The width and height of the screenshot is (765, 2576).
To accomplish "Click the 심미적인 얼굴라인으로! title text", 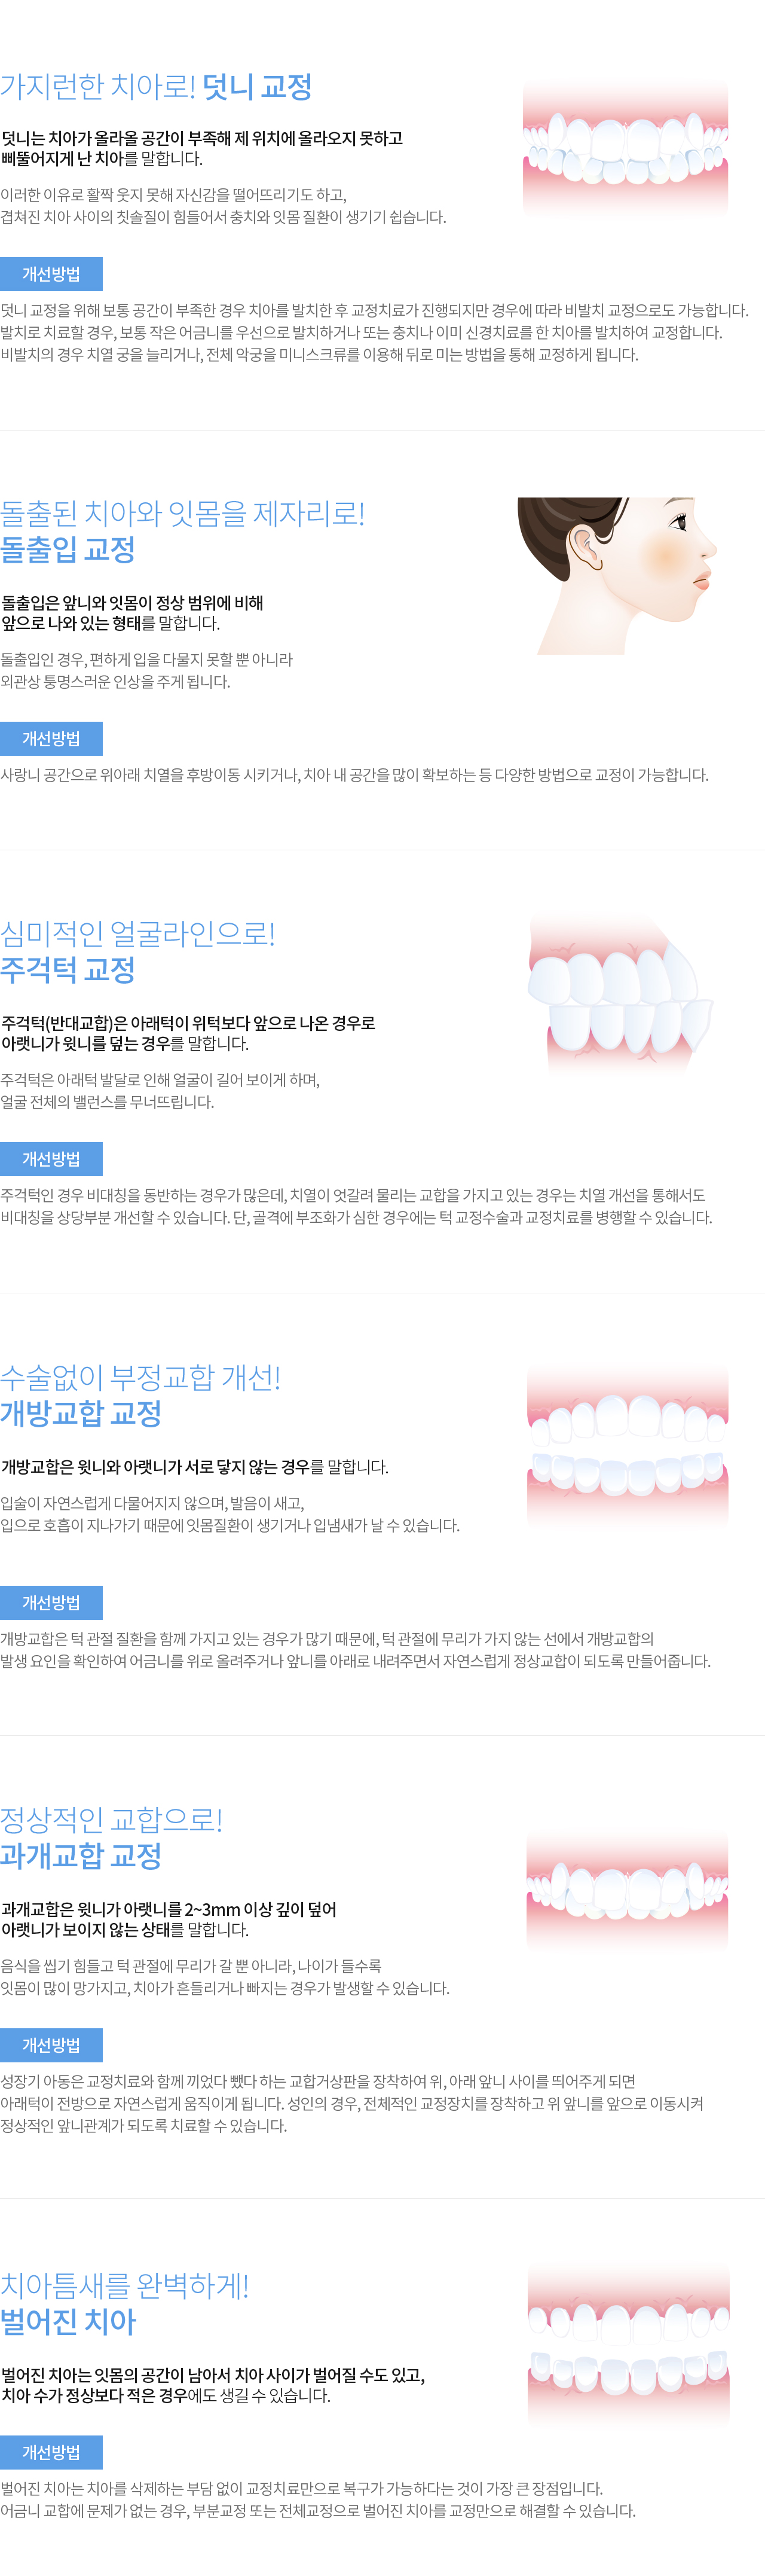I will [x=138, y=933].
